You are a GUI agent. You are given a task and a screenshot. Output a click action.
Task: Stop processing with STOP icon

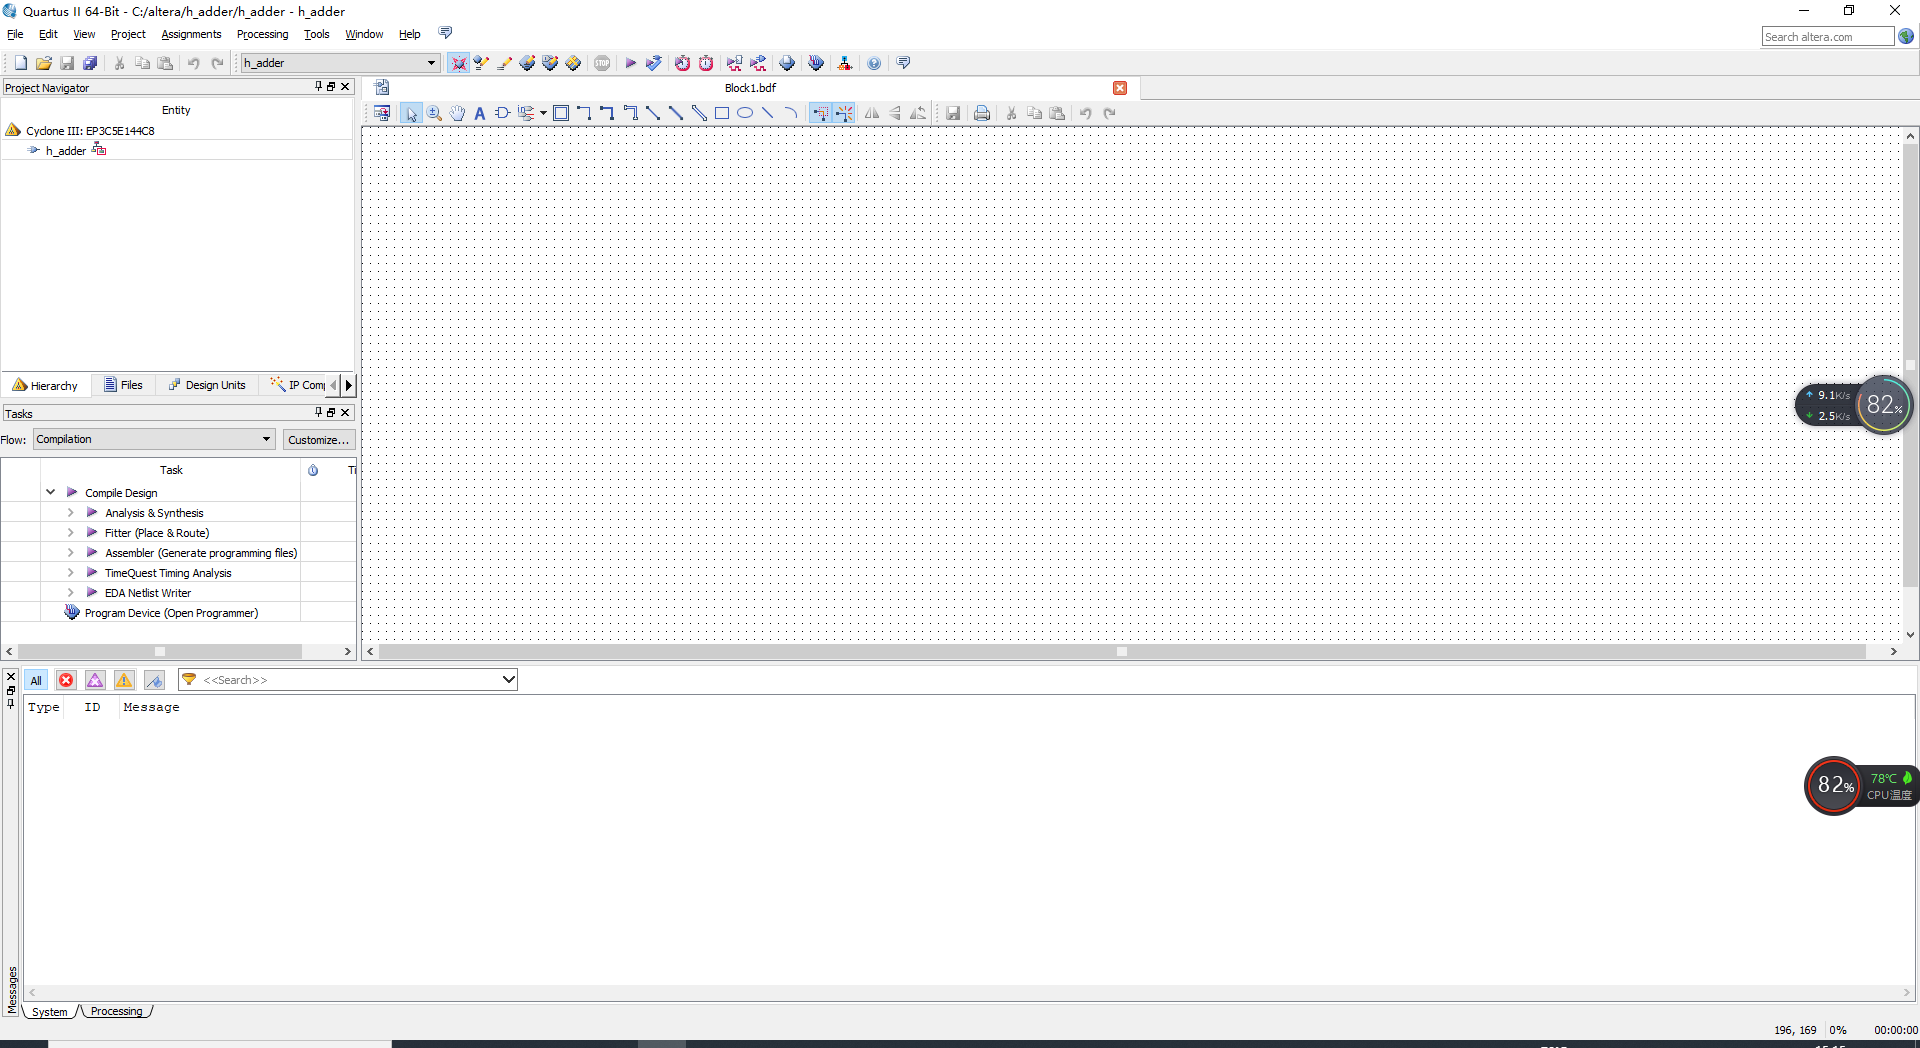602,63
